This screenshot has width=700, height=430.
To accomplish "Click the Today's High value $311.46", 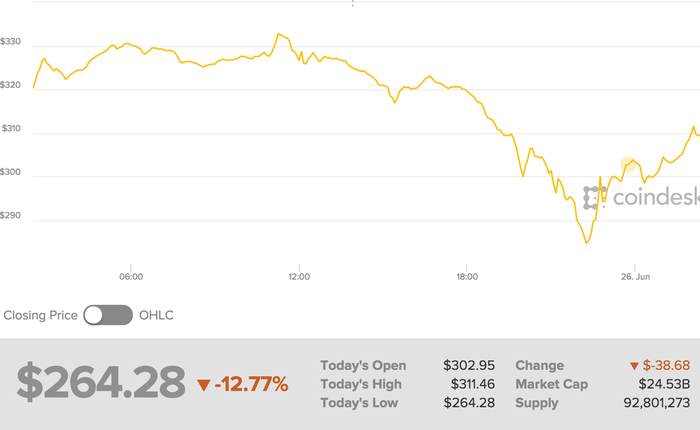I will pyautogui.click(x=470, y=384).
